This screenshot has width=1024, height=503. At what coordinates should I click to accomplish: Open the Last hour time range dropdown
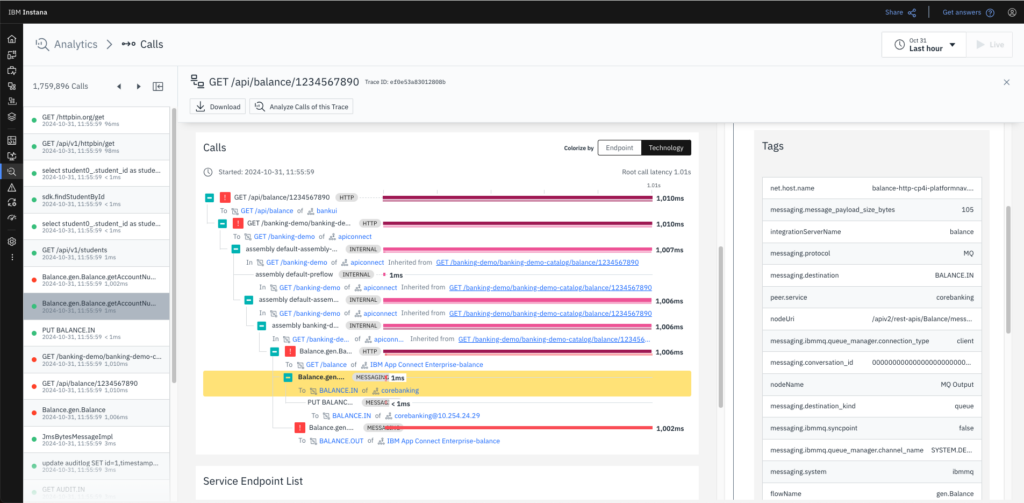coord(923,44)
